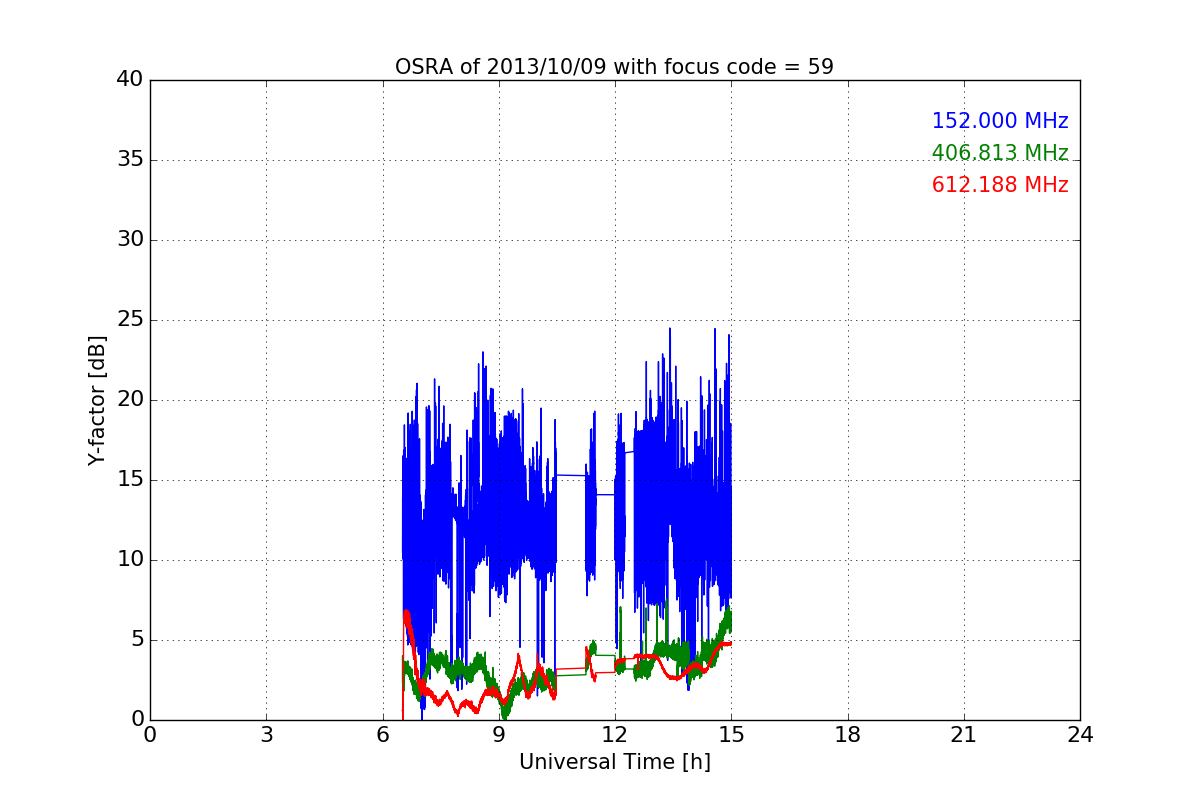This screenshot has width=1200, height=800.
Task: Click x-axis tick label 18
Action: tap(848, 735)
